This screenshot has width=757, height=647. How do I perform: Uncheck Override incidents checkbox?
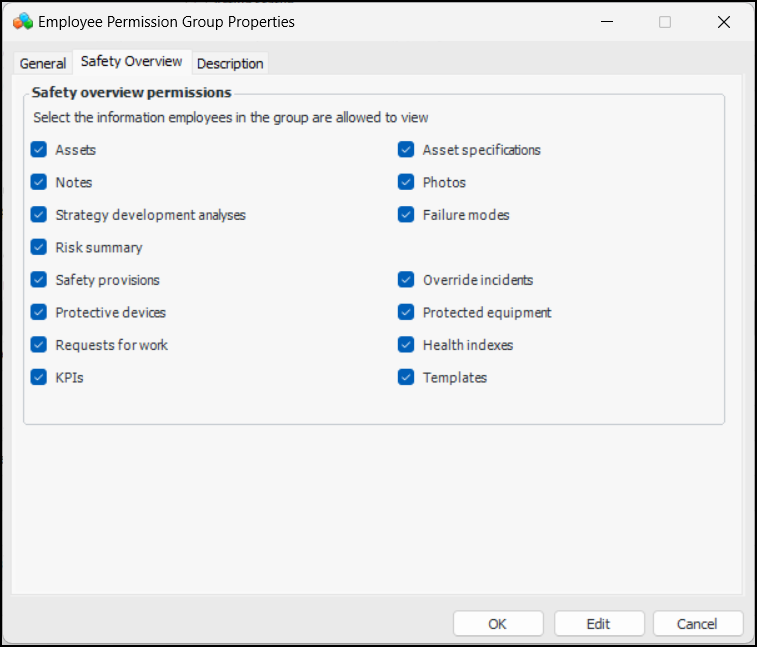coord(406,280)
